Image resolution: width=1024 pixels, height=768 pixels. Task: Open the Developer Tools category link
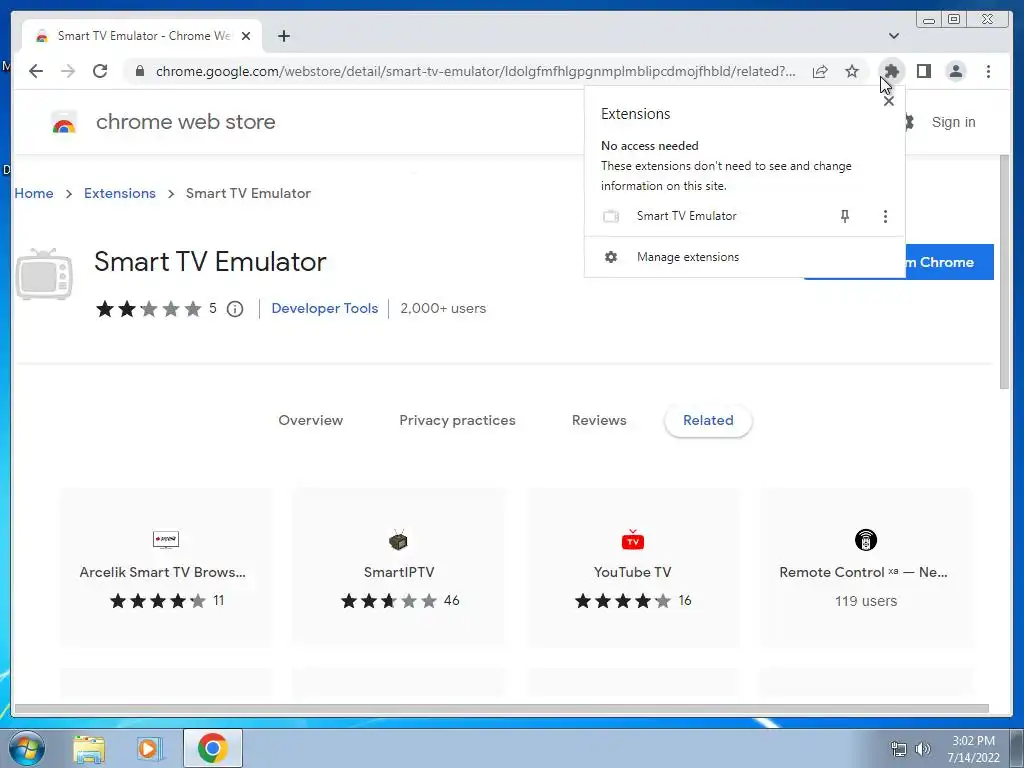click(x=325, y=308)
